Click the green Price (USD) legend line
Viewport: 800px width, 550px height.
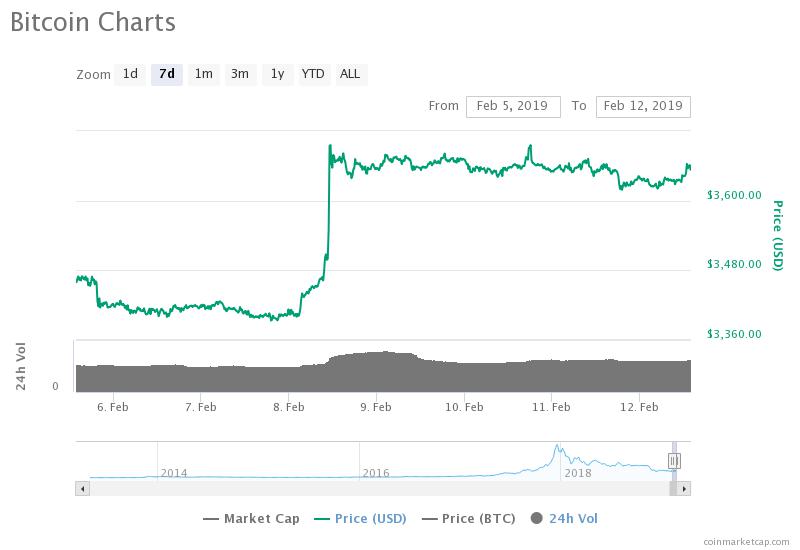pos(321,519)
